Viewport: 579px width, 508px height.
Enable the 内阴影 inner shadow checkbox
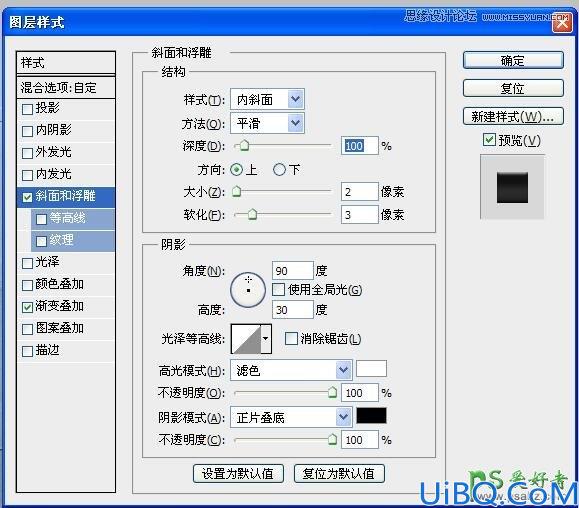click(27, 131)
